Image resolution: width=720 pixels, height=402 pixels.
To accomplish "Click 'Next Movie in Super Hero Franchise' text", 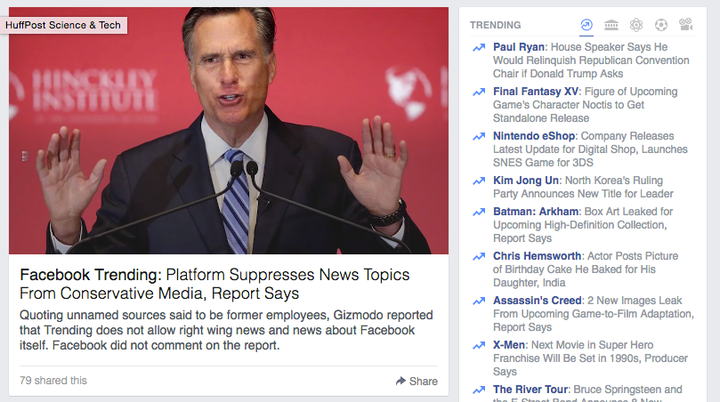I will 591,358.
